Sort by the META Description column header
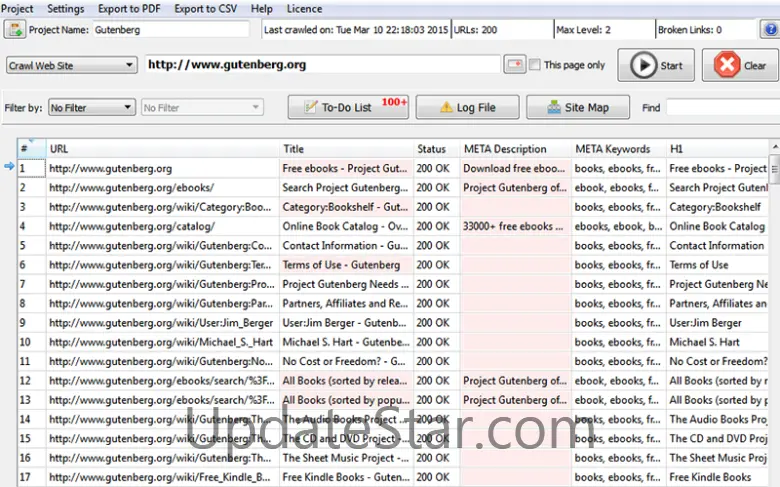 (516, 149)
